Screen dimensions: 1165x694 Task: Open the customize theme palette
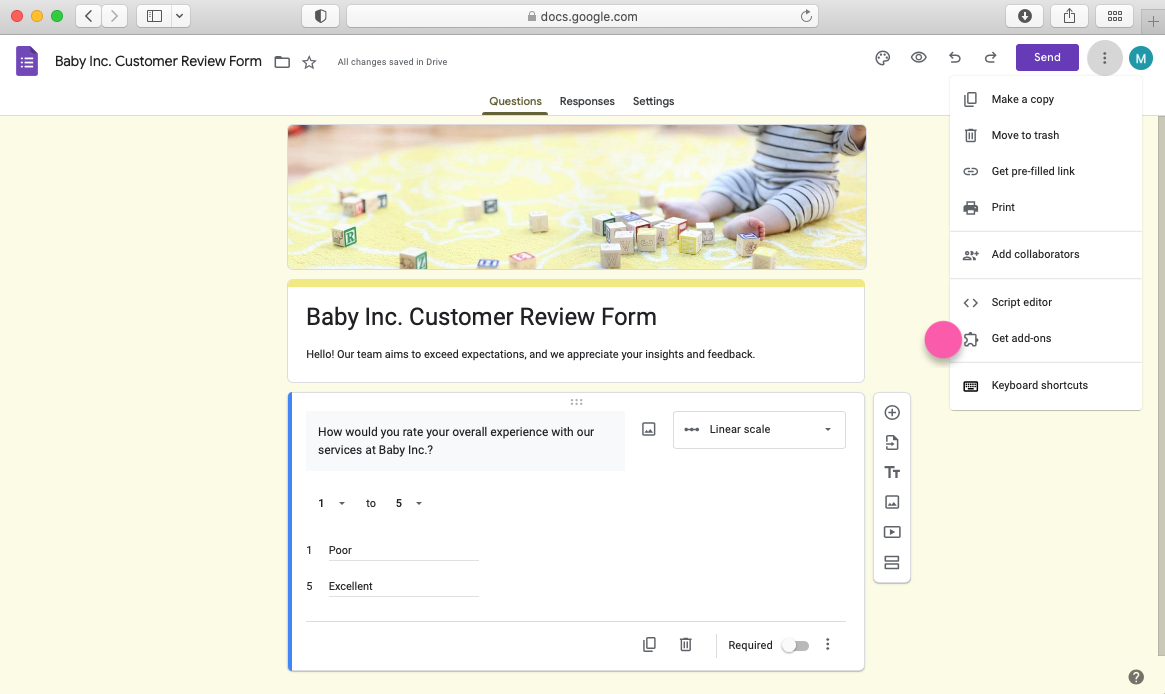click(x=882, y=58)
